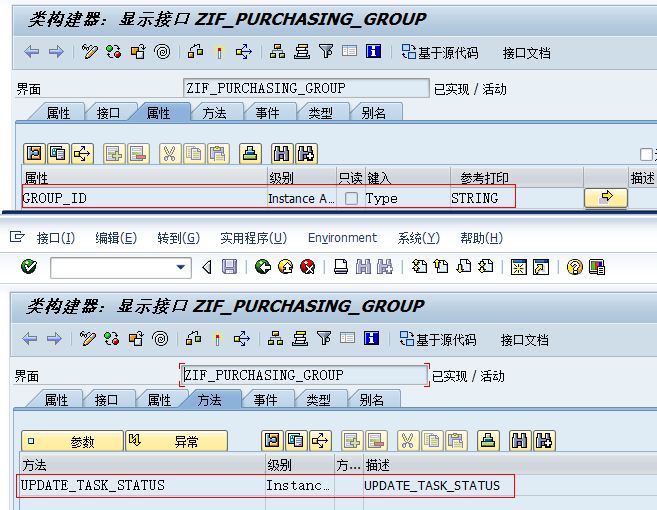Click the Create New Session icon
657x510 pixels.
(x=518, y=267)
